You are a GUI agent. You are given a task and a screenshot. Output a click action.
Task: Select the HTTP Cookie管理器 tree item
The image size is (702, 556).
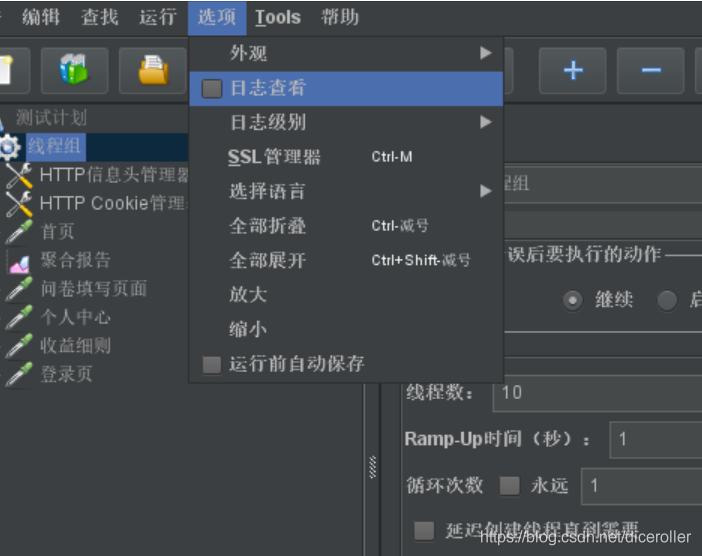(114, 204)
